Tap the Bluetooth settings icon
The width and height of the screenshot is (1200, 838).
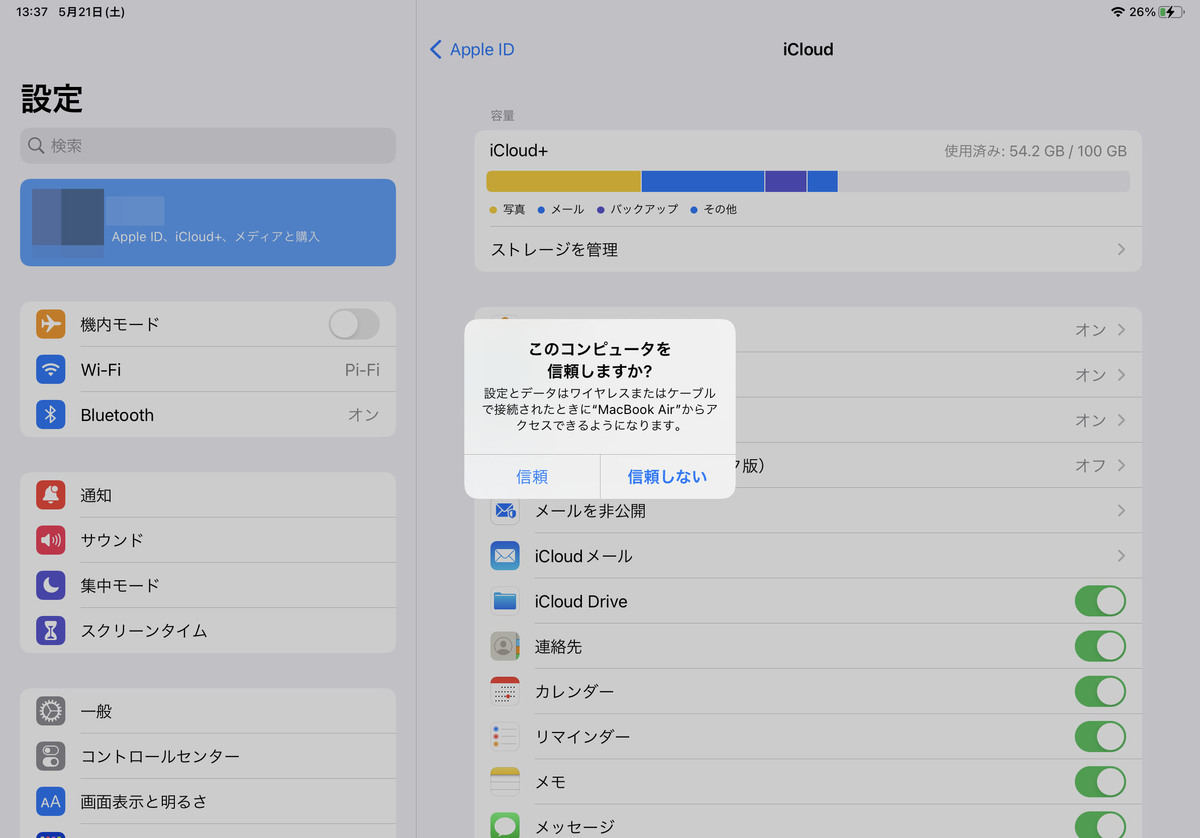51,414
